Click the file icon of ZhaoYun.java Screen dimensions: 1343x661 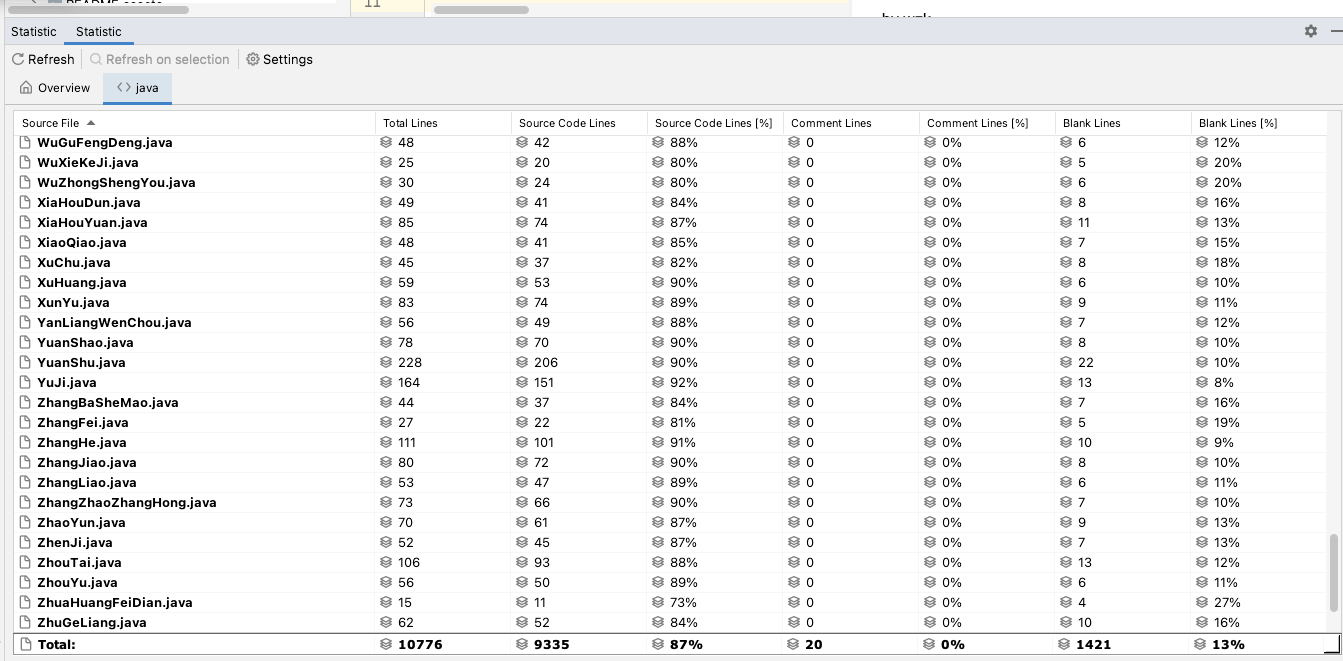pos(26,522)
